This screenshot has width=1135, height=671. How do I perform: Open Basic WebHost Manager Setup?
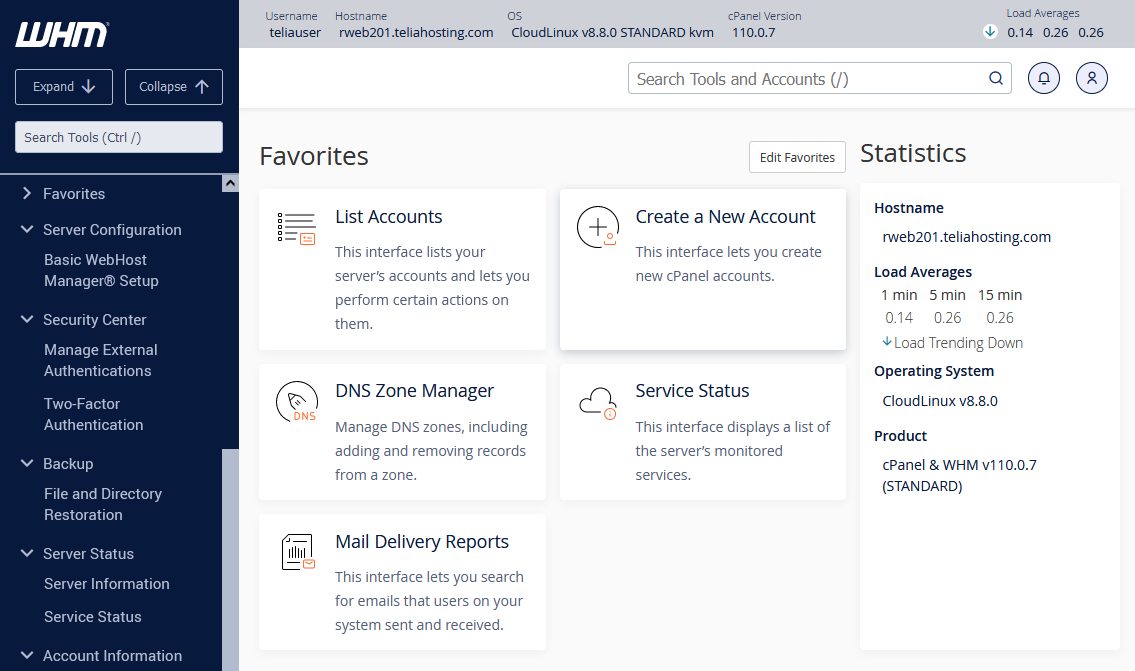pyautogui.click(x=101, y=270)
